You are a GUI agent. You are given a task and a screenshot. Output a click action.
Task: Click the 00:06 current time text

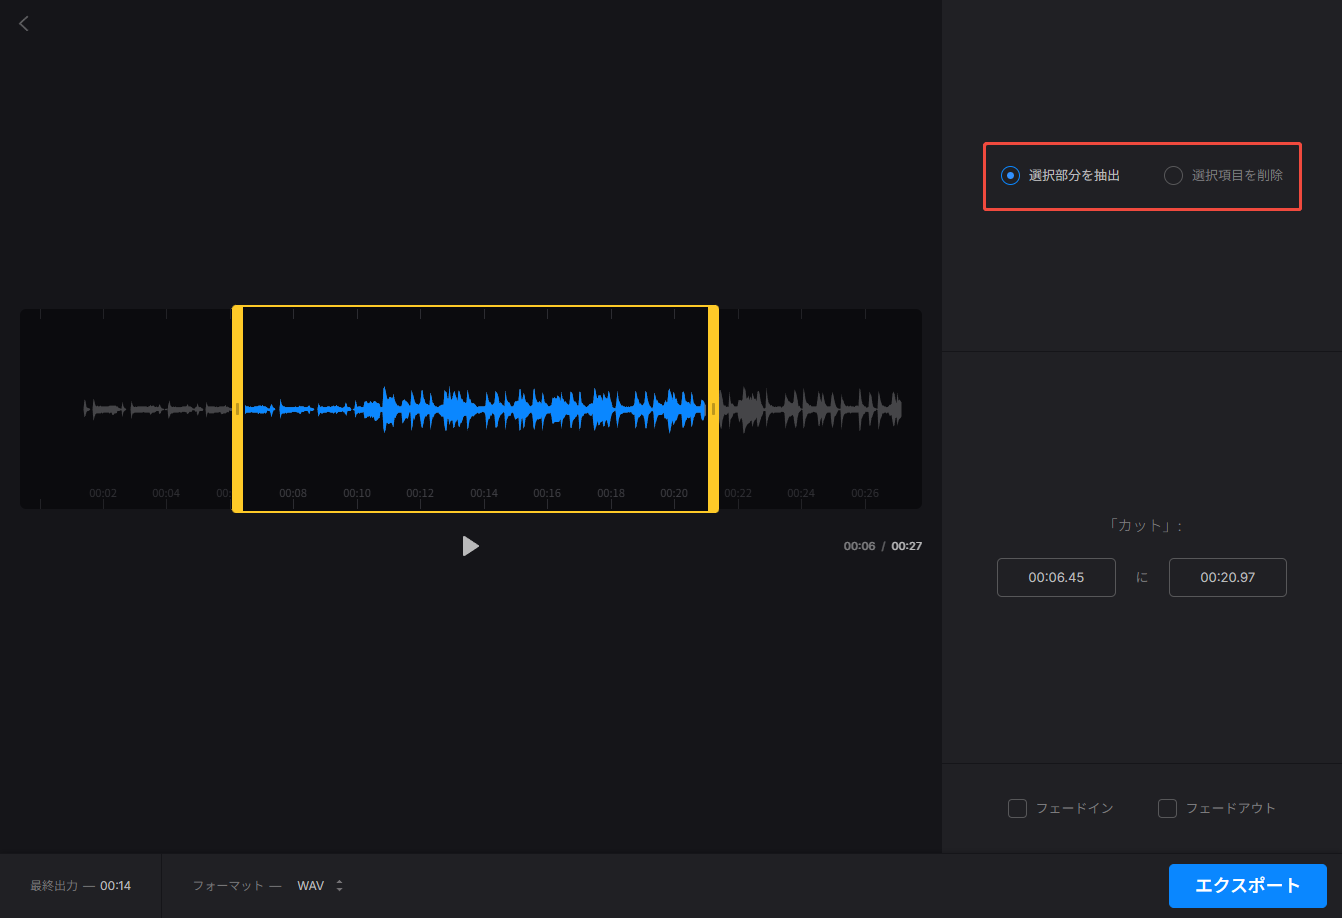click(859, 546)
